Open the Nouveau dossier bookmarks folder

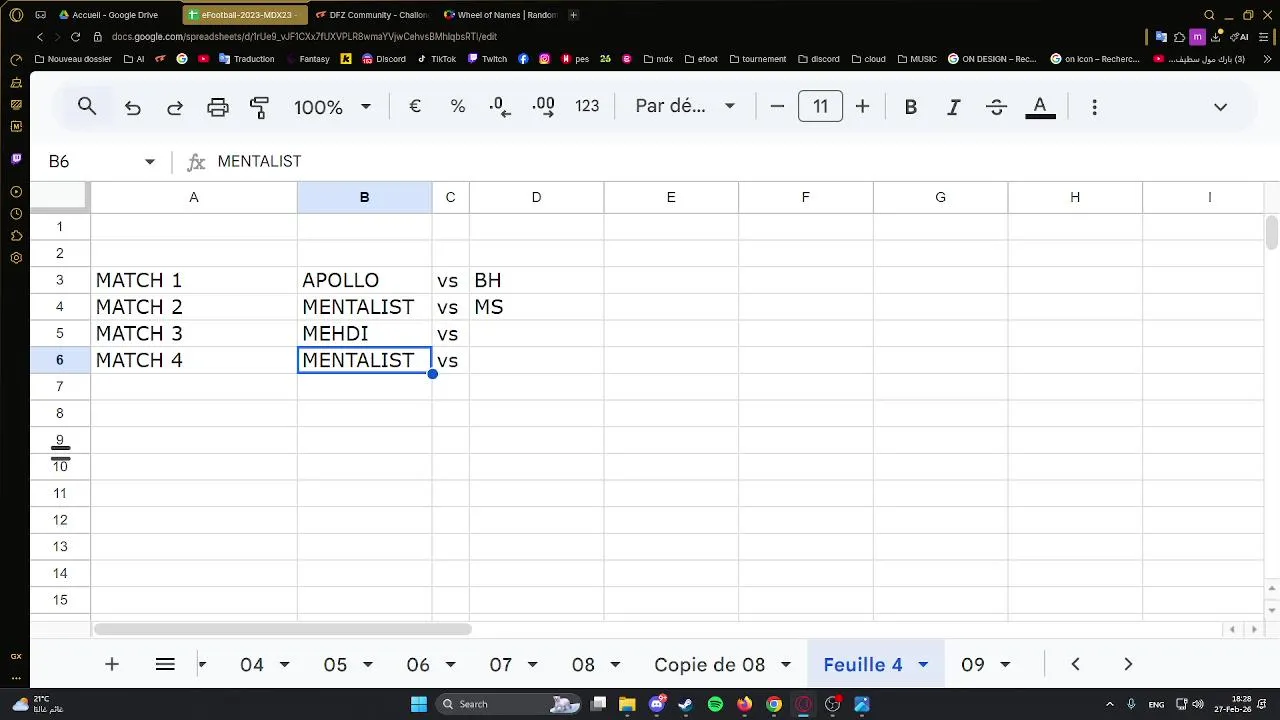[x=73, y=59]
